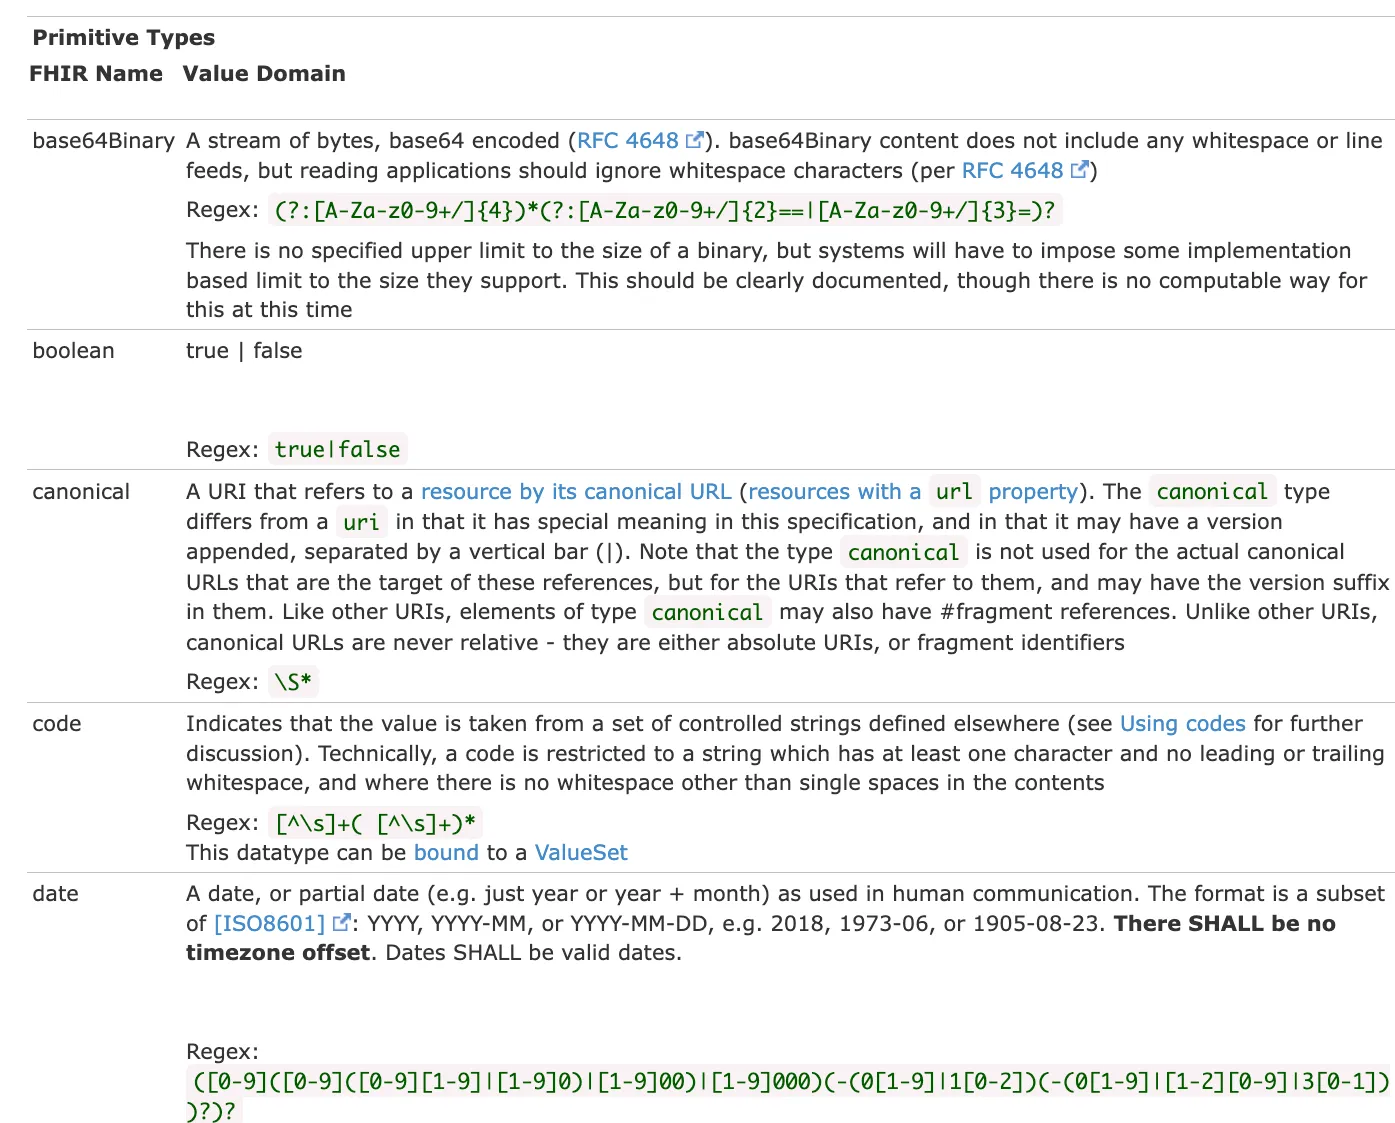Click the date regex pattern

(788, 1082)
